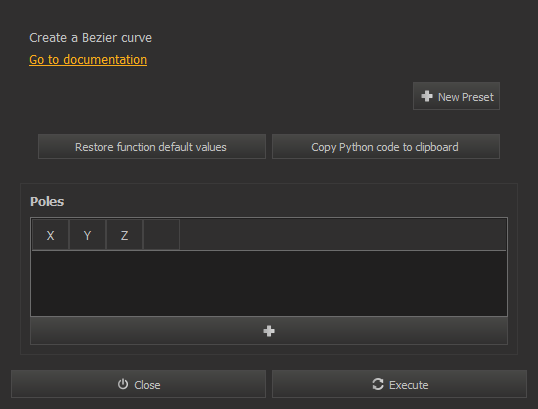Close the Bezier curve dialog
The image size is (538, 409).
point(138,384)
